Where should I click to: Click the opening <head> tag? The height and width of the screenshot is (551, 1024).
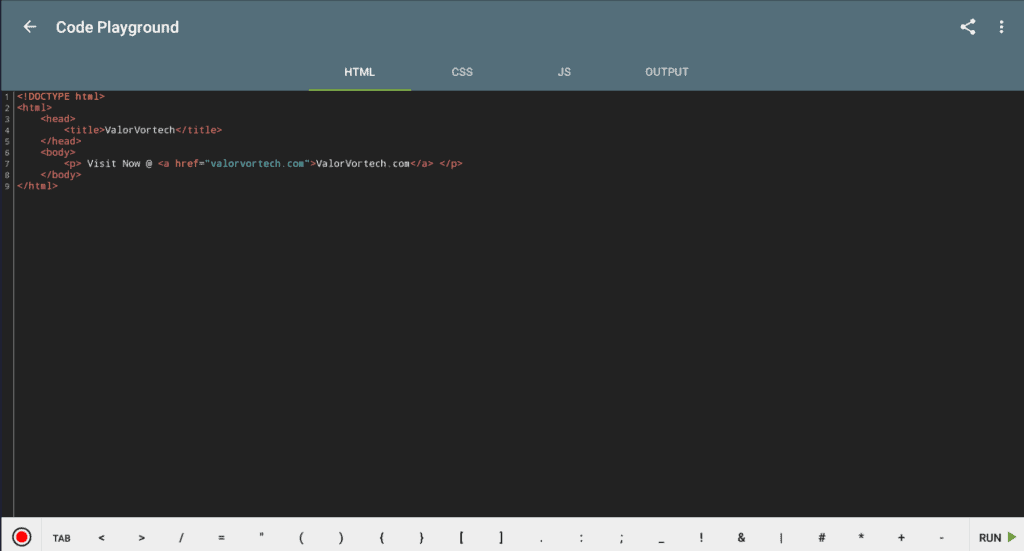[x=57, y=119]
